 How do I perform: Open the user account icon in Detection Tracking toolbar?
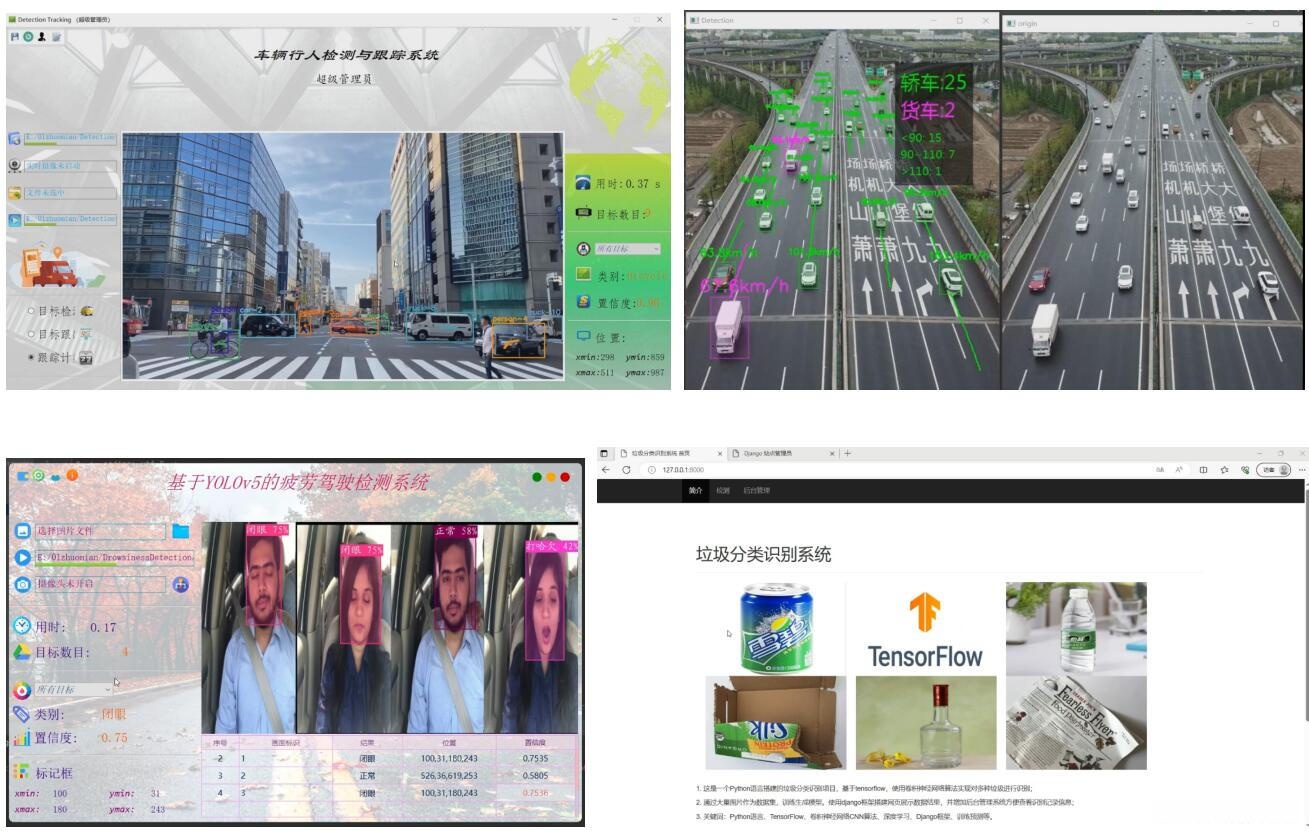click(x=42, y=36)
